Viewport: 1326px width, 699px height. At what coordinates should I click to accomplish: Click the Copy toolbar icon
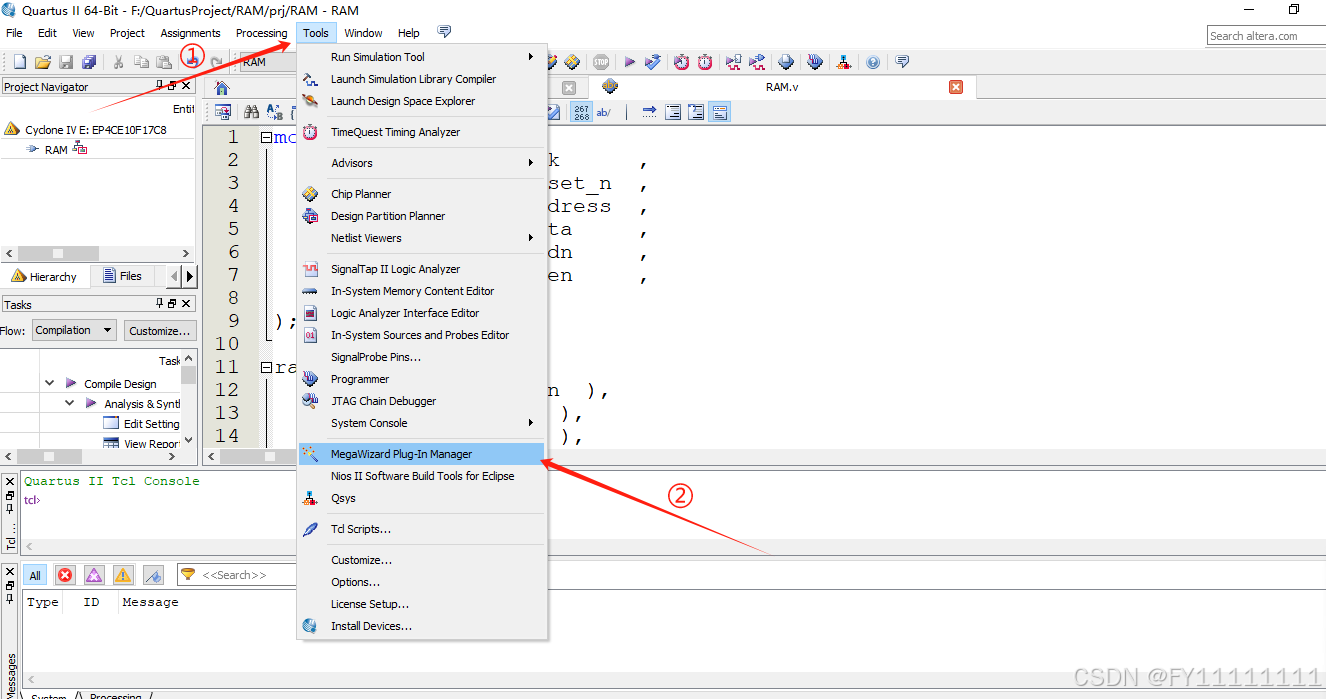pos(141,62)
